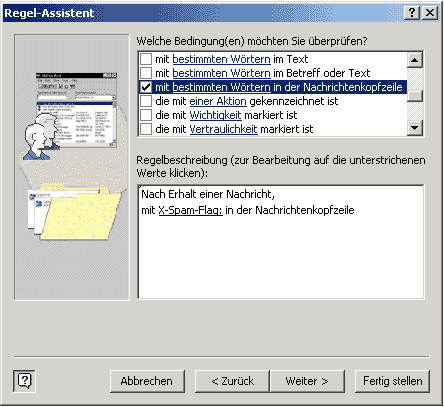This screenshot has width=444, height=407.
Task: Click scroll down arrow of conditions list
Action: coord(415,127)
